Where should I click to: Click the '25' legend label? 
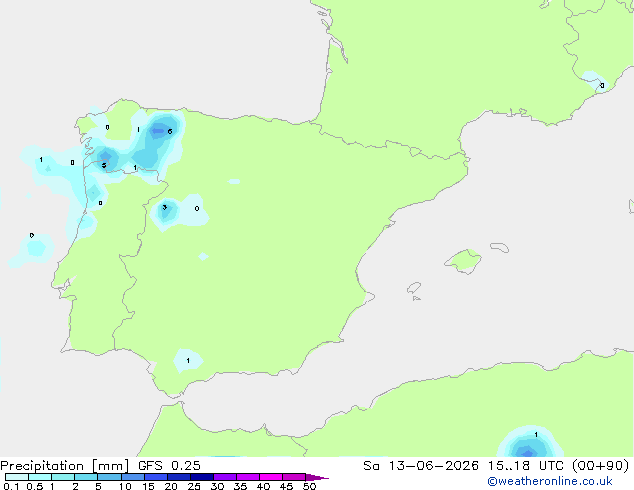(x=194, y=486)
